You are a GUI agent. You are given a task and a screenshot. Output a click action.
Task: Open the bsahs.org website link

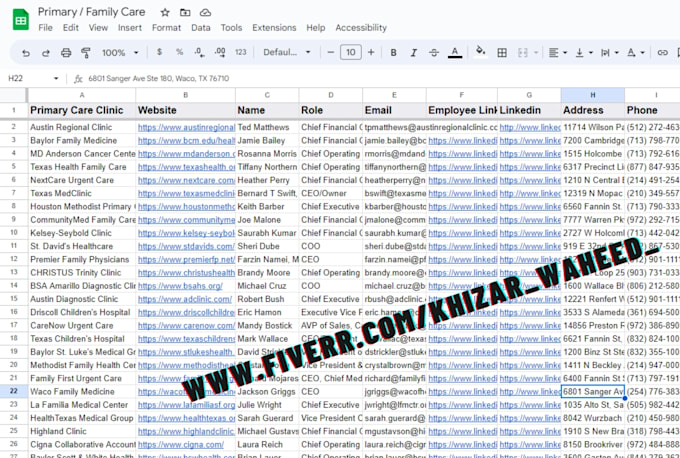(x=180, y=286)
